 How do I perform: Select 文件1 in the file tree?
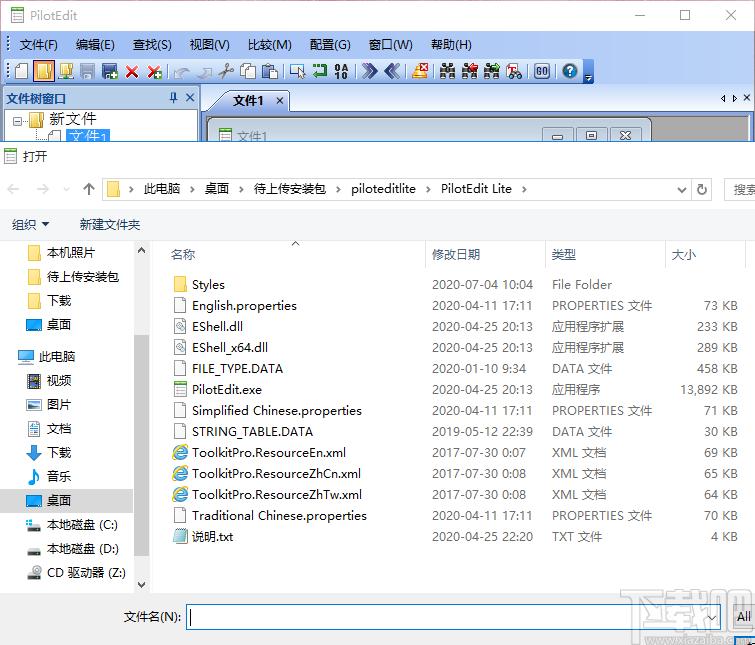pos(88,135)
